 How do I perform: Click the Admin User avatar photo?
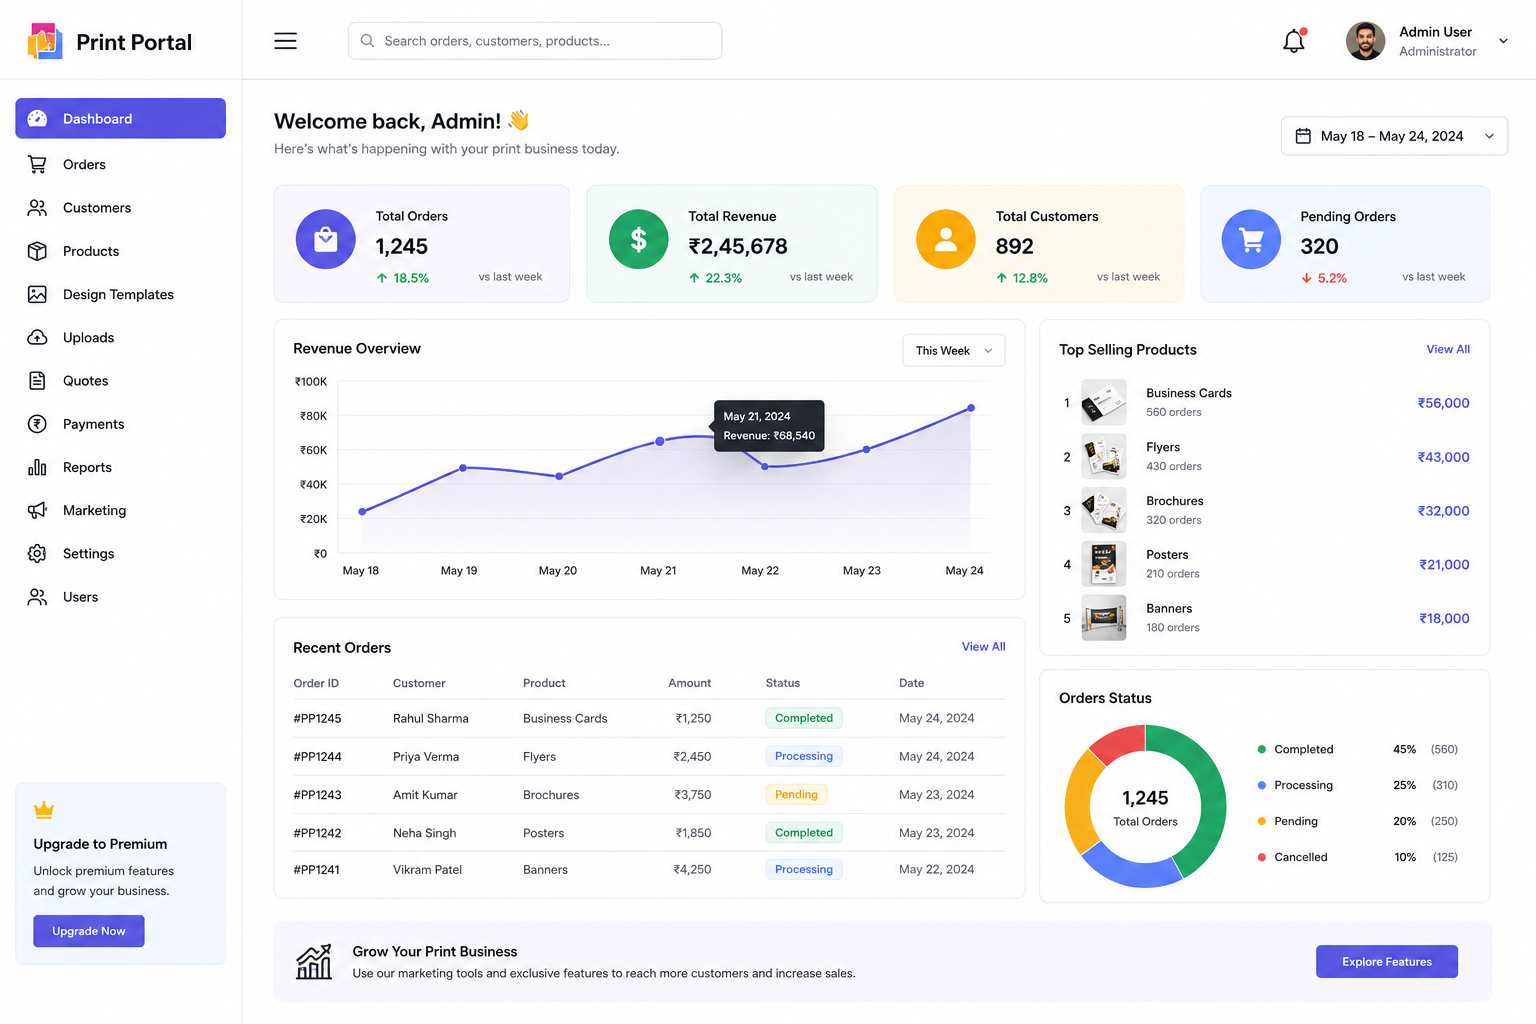coord(1365,41)
